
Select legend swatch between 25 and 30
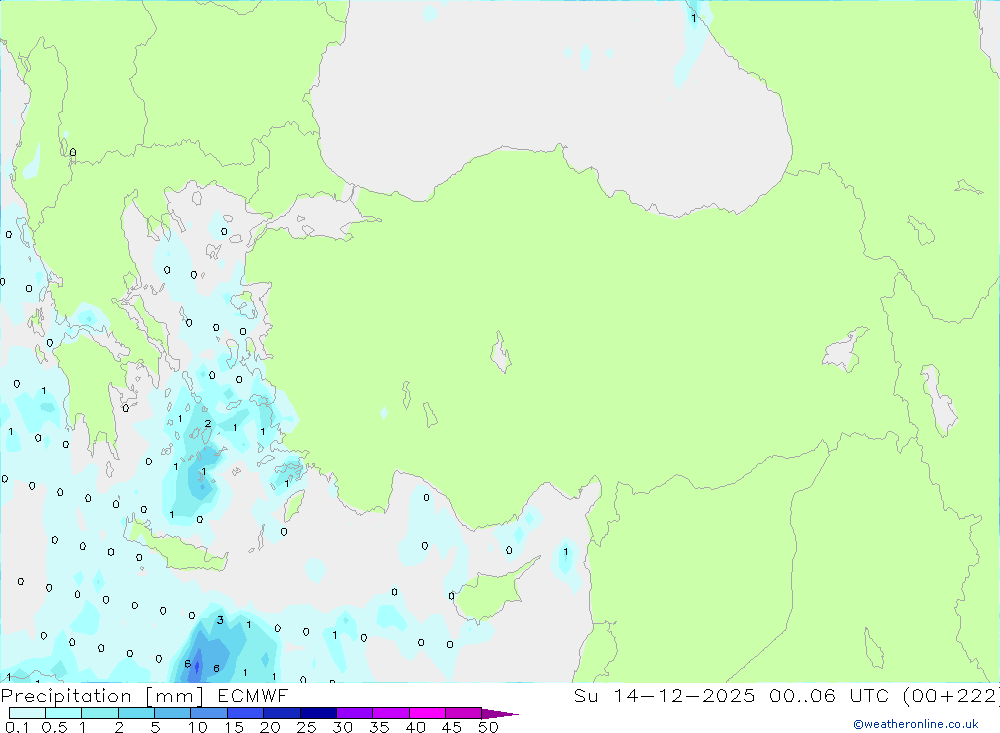click(318, 713)
